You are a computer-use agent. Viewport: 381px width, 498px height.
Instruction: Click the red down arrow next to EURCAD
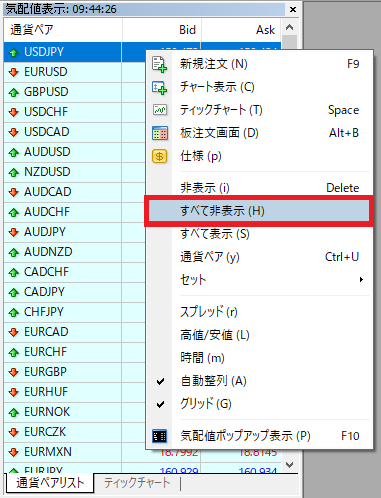tap(14, 332)
